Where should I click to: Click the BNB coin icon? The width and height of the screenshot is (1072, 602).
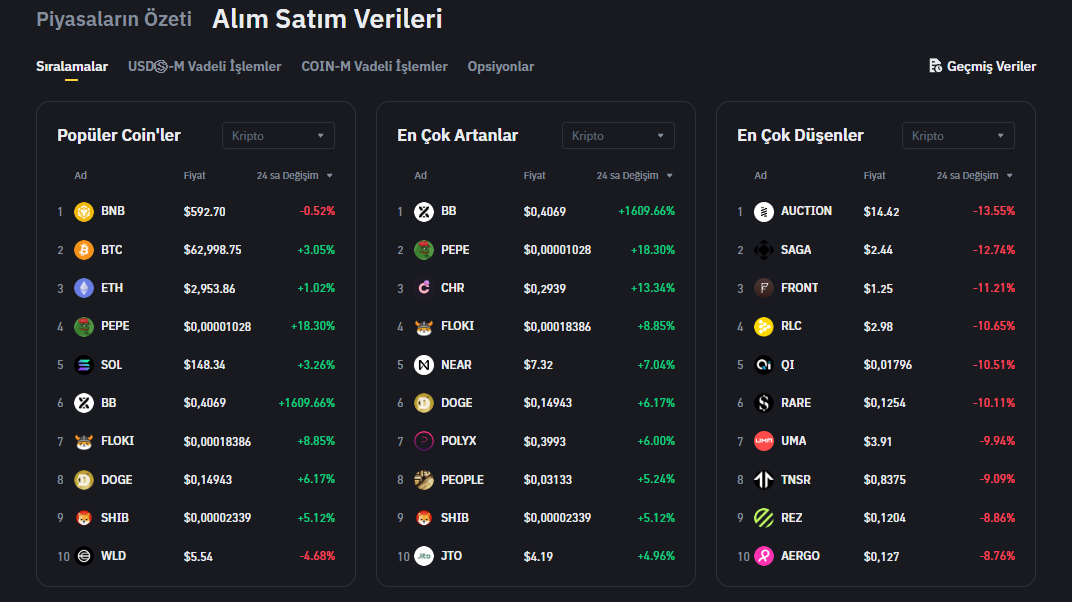click(x=84, y=212)
